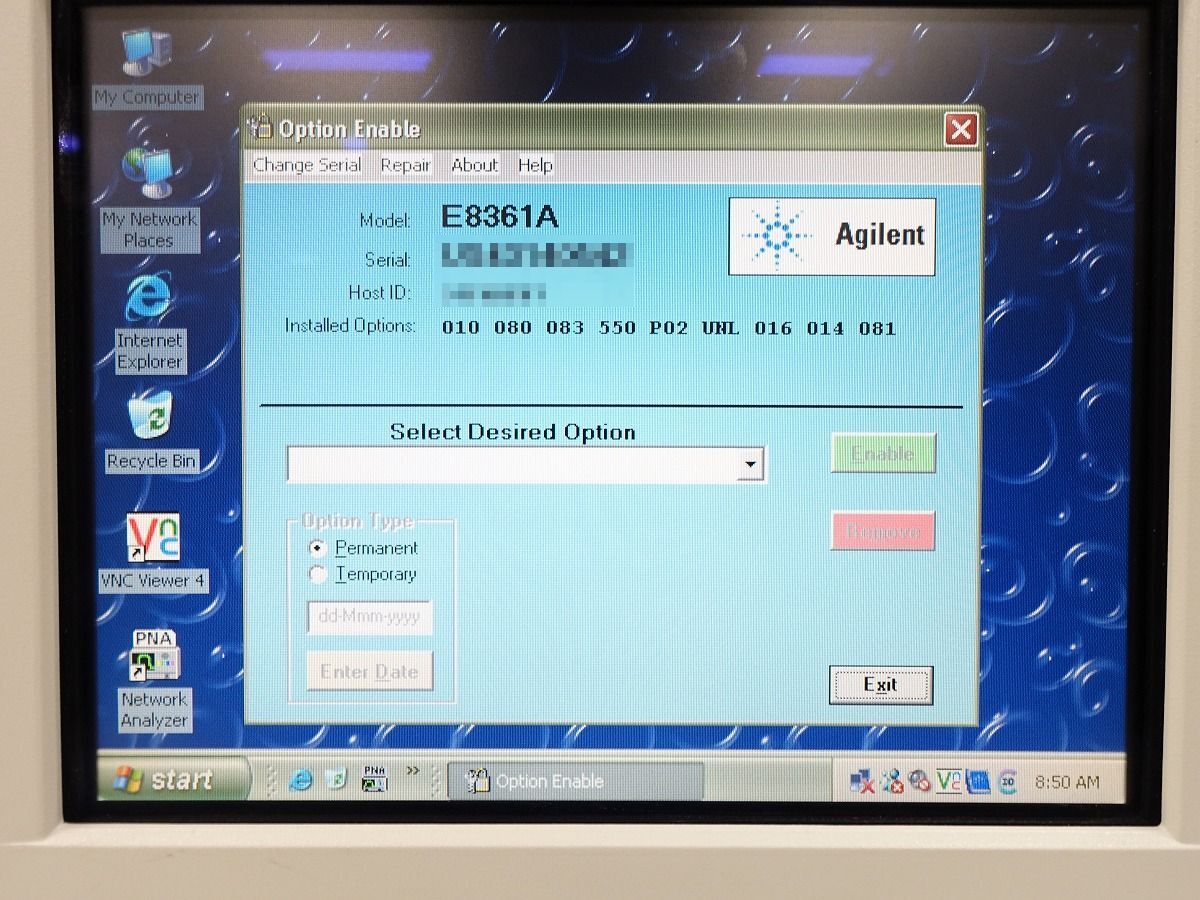Click installed option code 080

tap(513, 328)
